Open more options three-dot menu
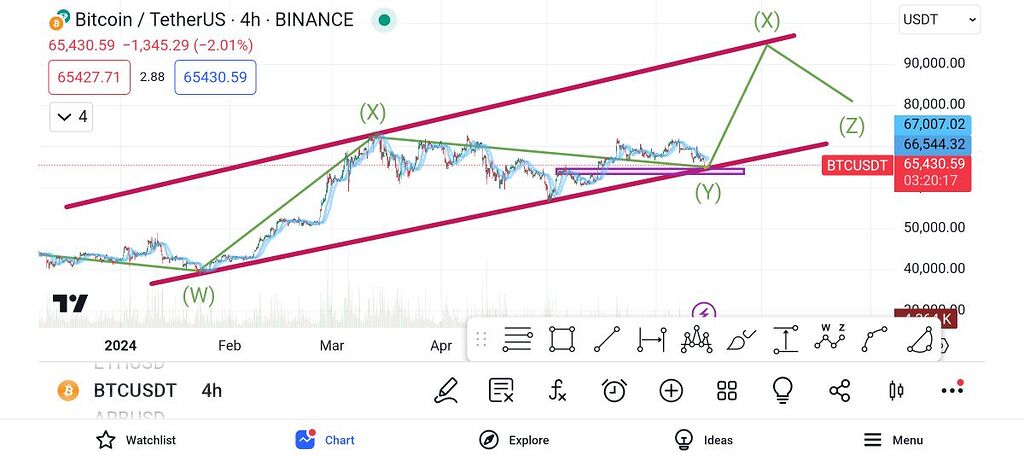 [952, 391]
